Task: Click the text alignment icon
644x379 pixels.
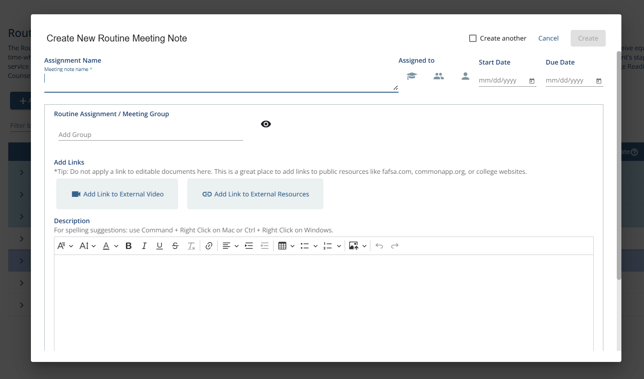Action: [226, 246]
